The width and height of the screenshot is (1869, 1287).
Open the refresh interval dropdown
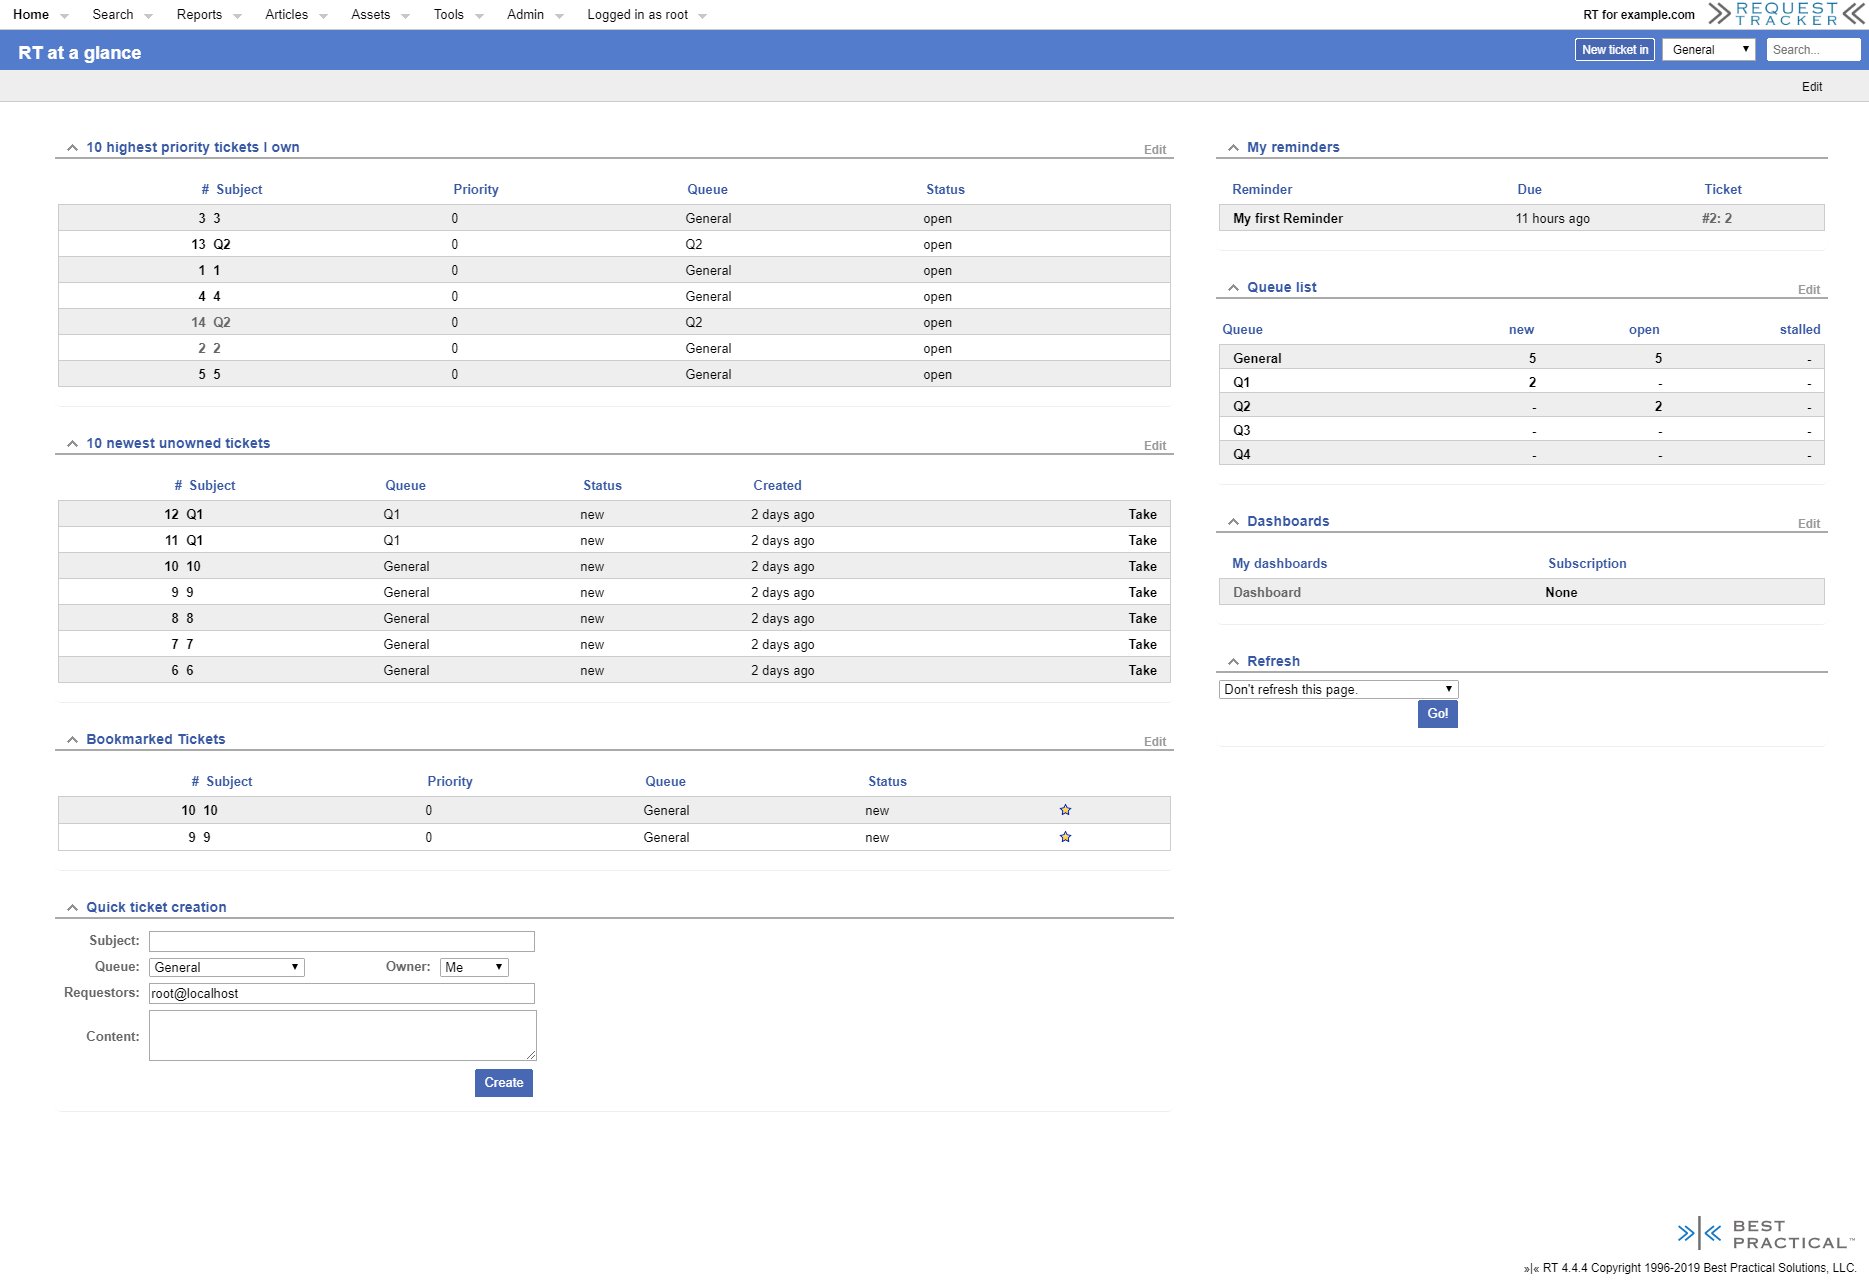pos(1338,689)
